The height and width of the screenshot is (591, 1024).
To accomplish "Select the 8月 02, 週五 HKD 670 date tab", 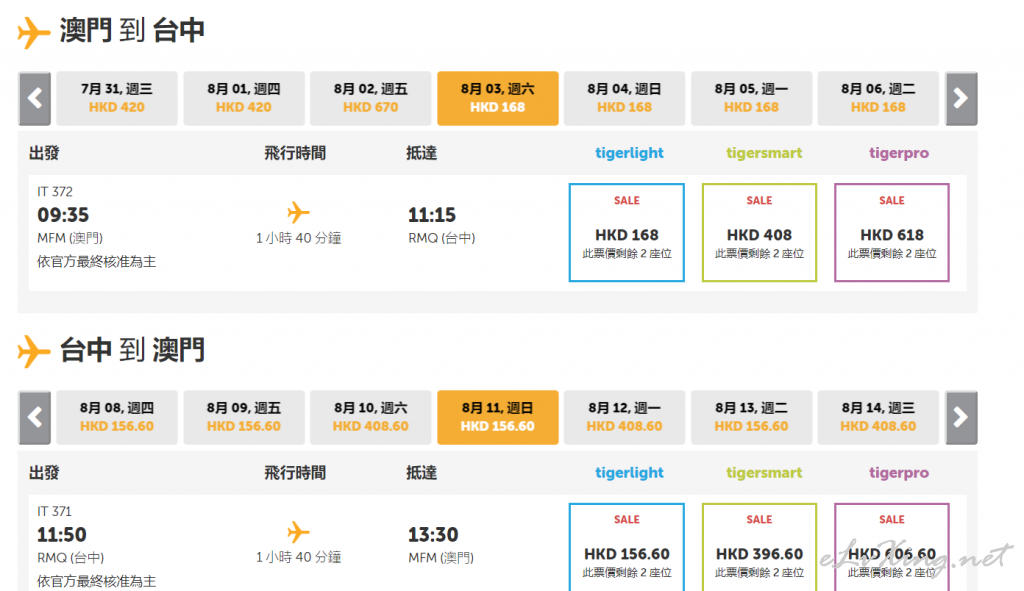I will [x=370, y=99].
